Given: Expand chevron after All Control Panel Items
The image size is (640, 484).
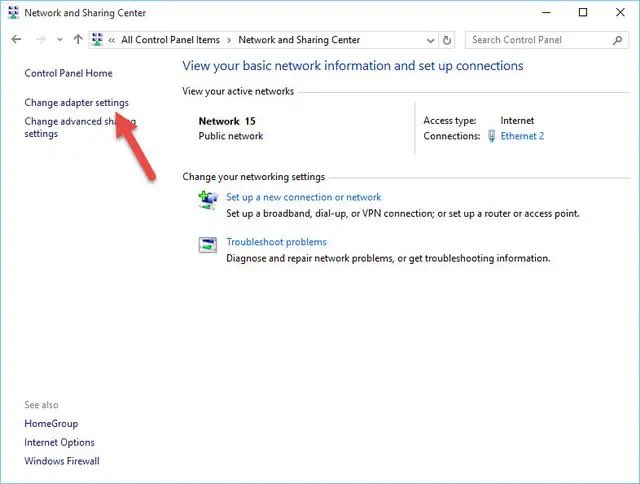Looking at the screenshot, I should pyautogui.click(x=229, y=40).
